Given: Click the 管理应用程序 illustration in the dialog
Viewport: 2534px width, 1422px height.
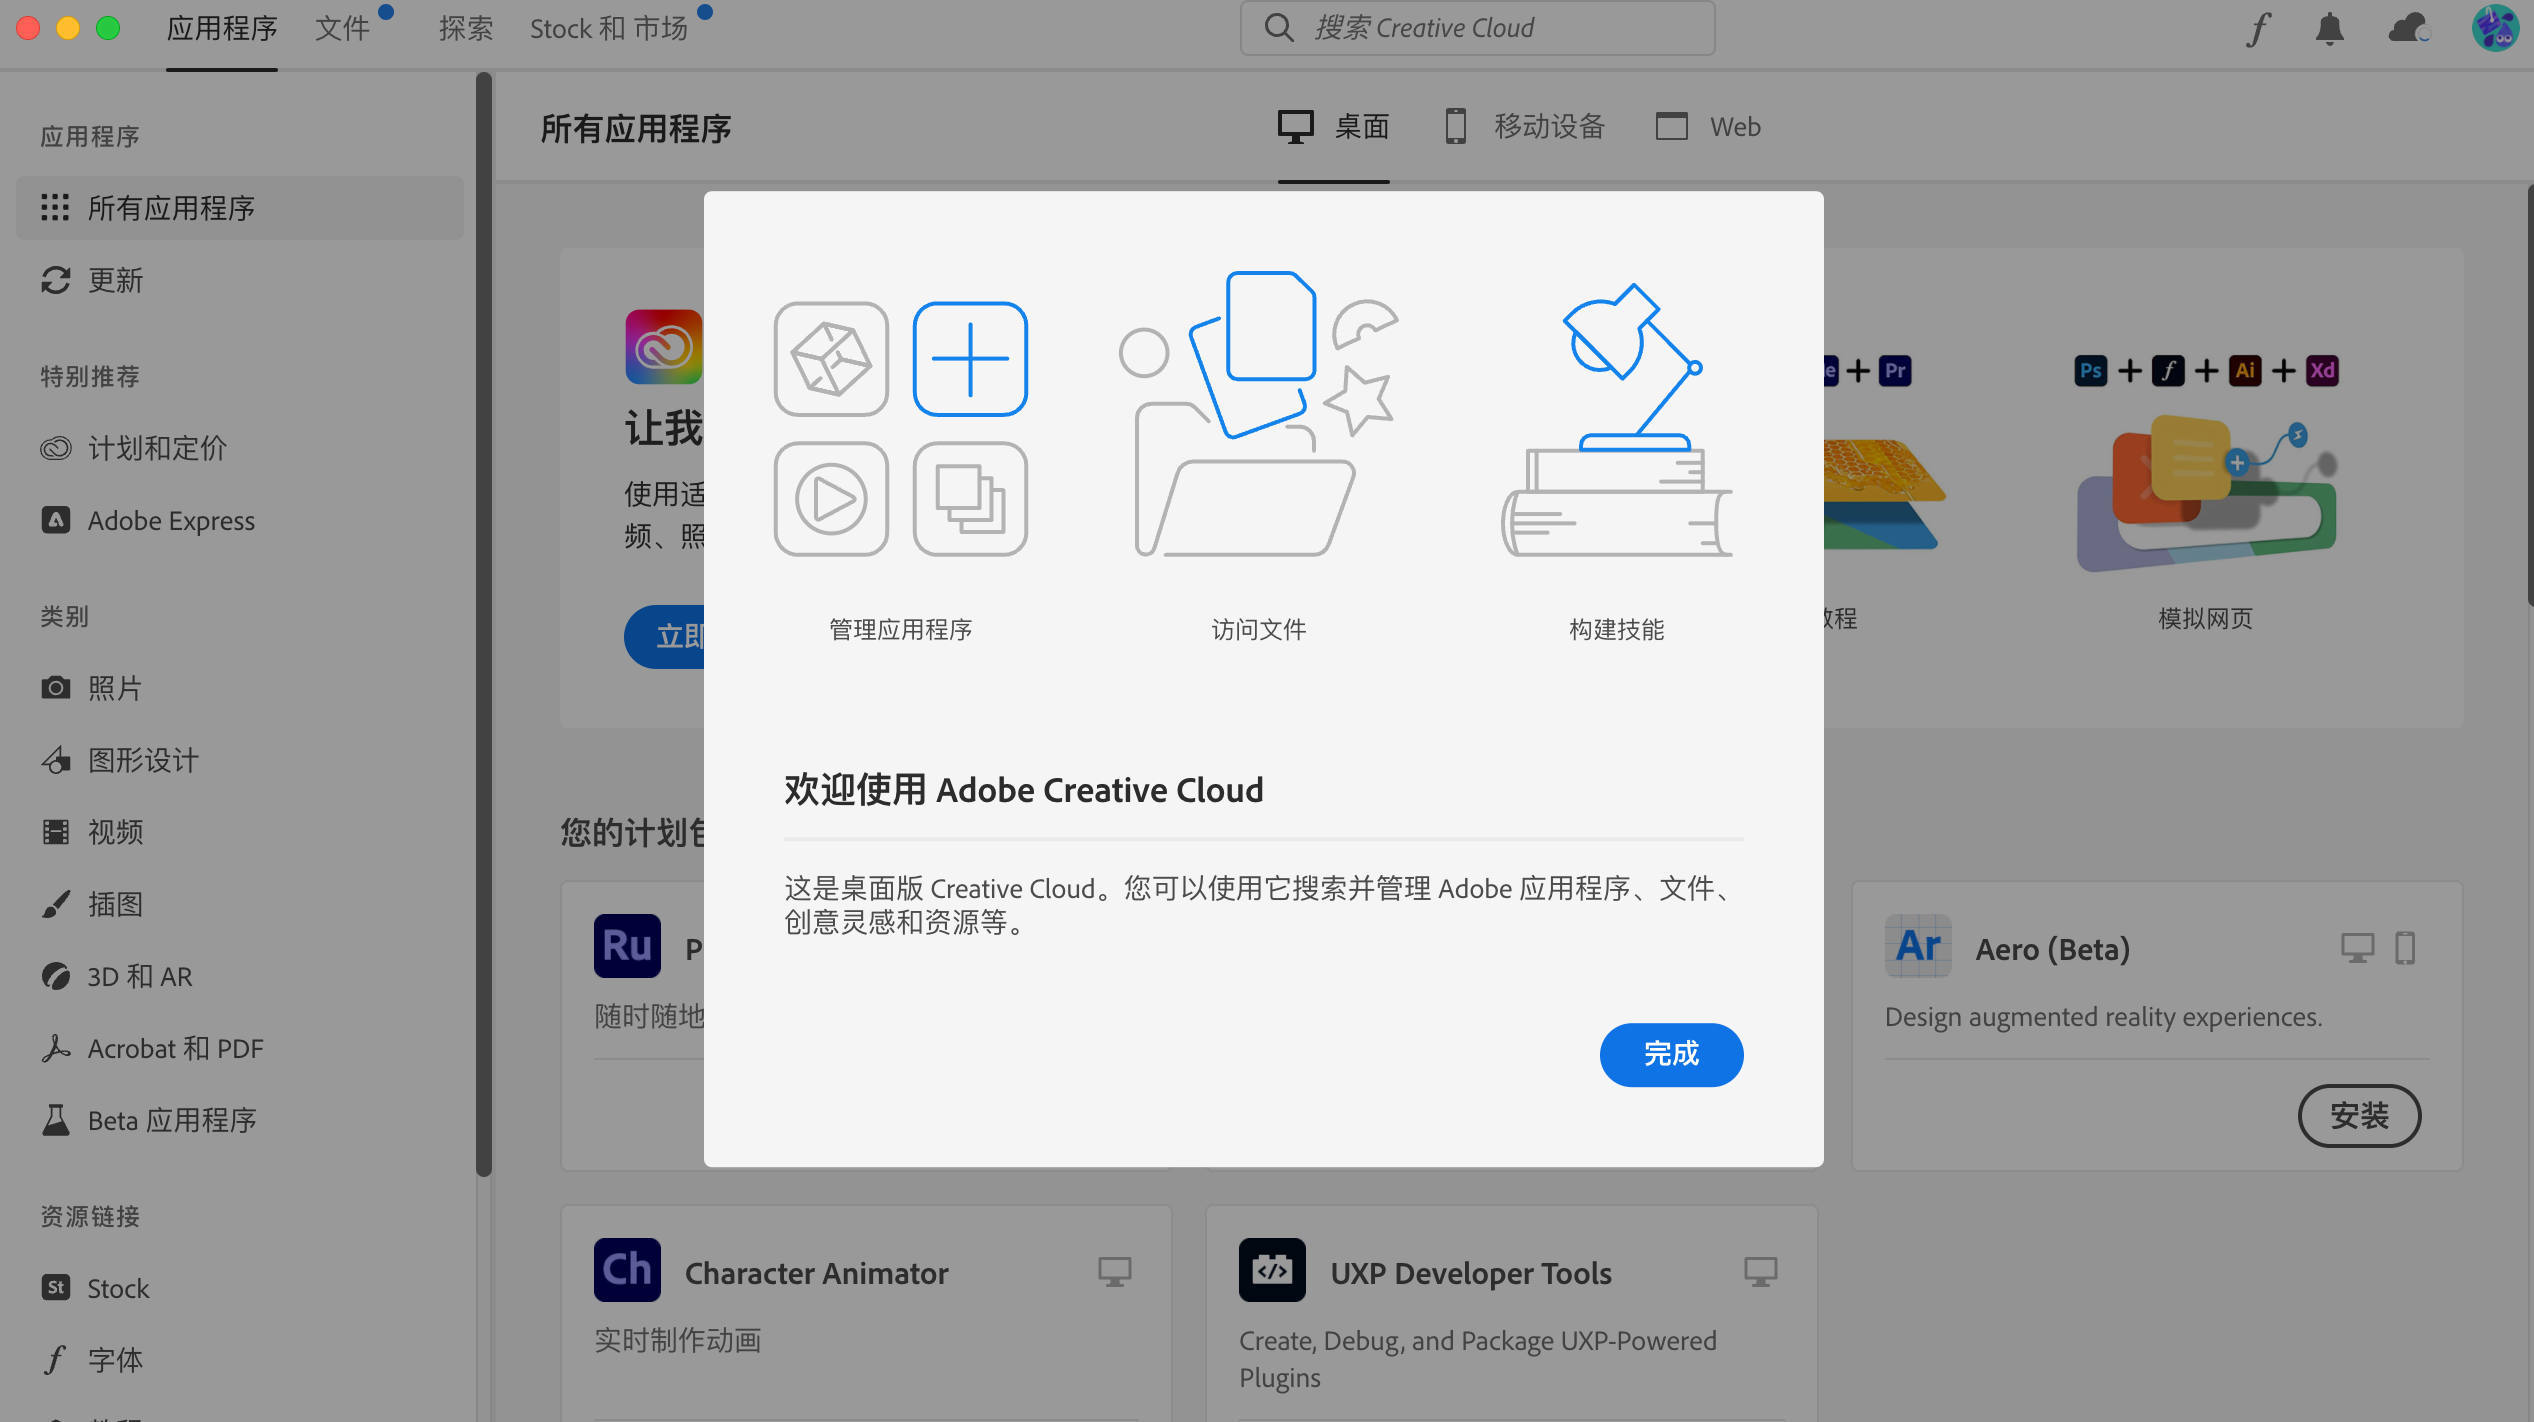Looking at the screenshot, I should [x=901, y=429].
